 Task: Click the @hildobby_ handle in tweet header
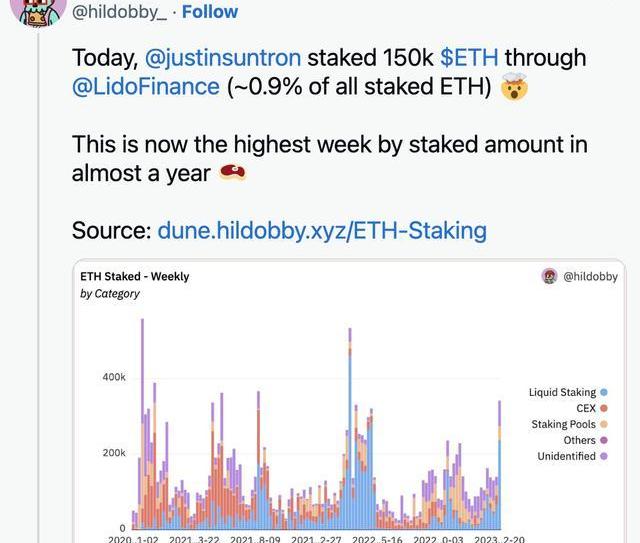[118, 12]
